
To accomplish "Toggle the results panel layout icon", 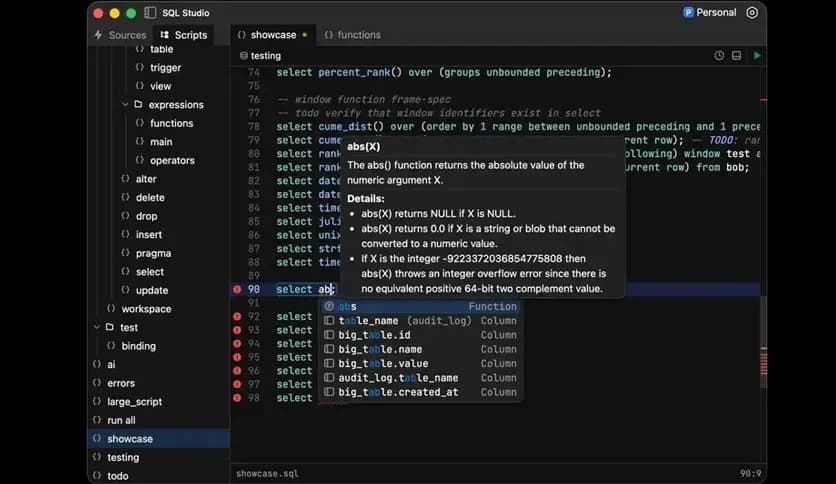I will pyautogui.click(x=737, y=56).
